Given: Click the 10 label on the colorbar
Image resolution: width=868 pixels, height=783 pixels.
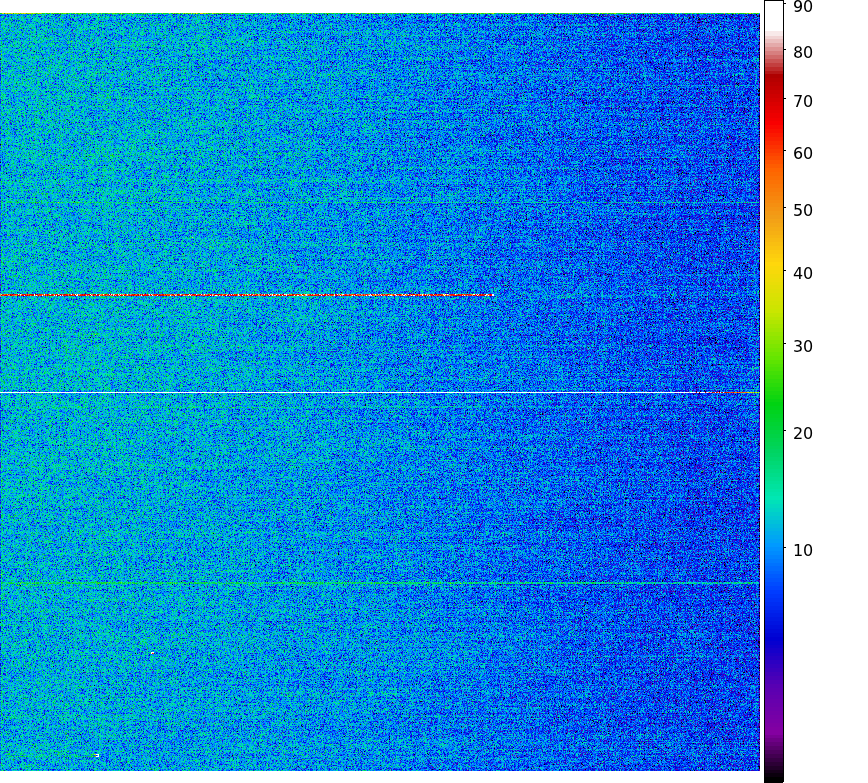Looking at the screenshot, I should pos(802,551).
